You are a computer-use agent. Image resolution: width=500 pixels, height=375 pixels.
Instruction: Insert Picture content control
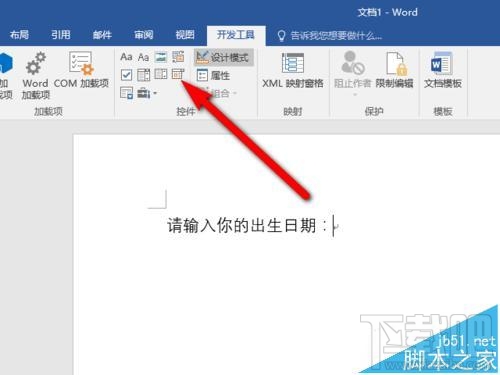[x=161, y=57]
